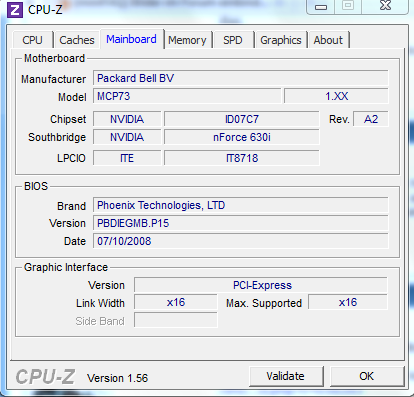This screenshot has height=397, width=414.
Task: Click the Rev. field A2
Action: click(x=371, y=119)
